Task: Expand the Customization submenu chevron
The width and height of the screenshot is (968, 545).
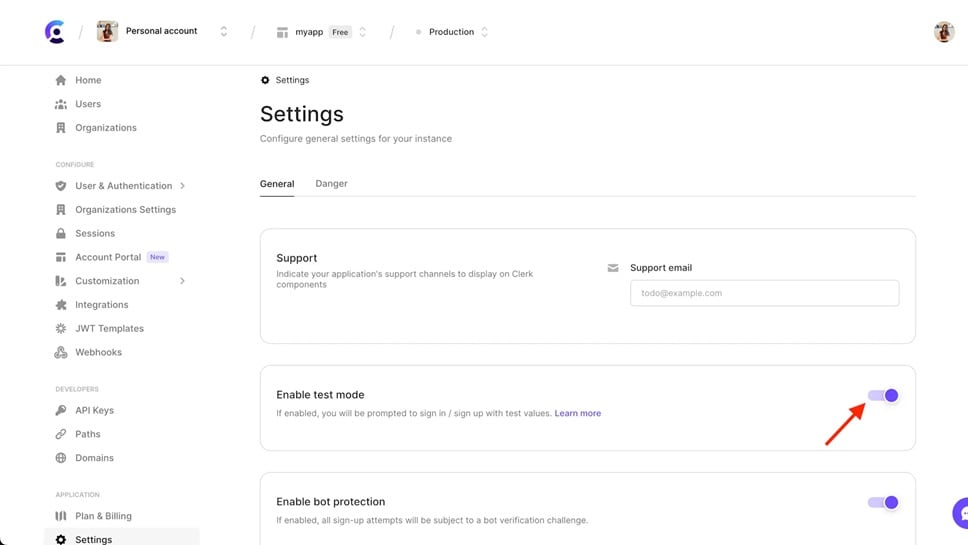Action: (182, 281)
